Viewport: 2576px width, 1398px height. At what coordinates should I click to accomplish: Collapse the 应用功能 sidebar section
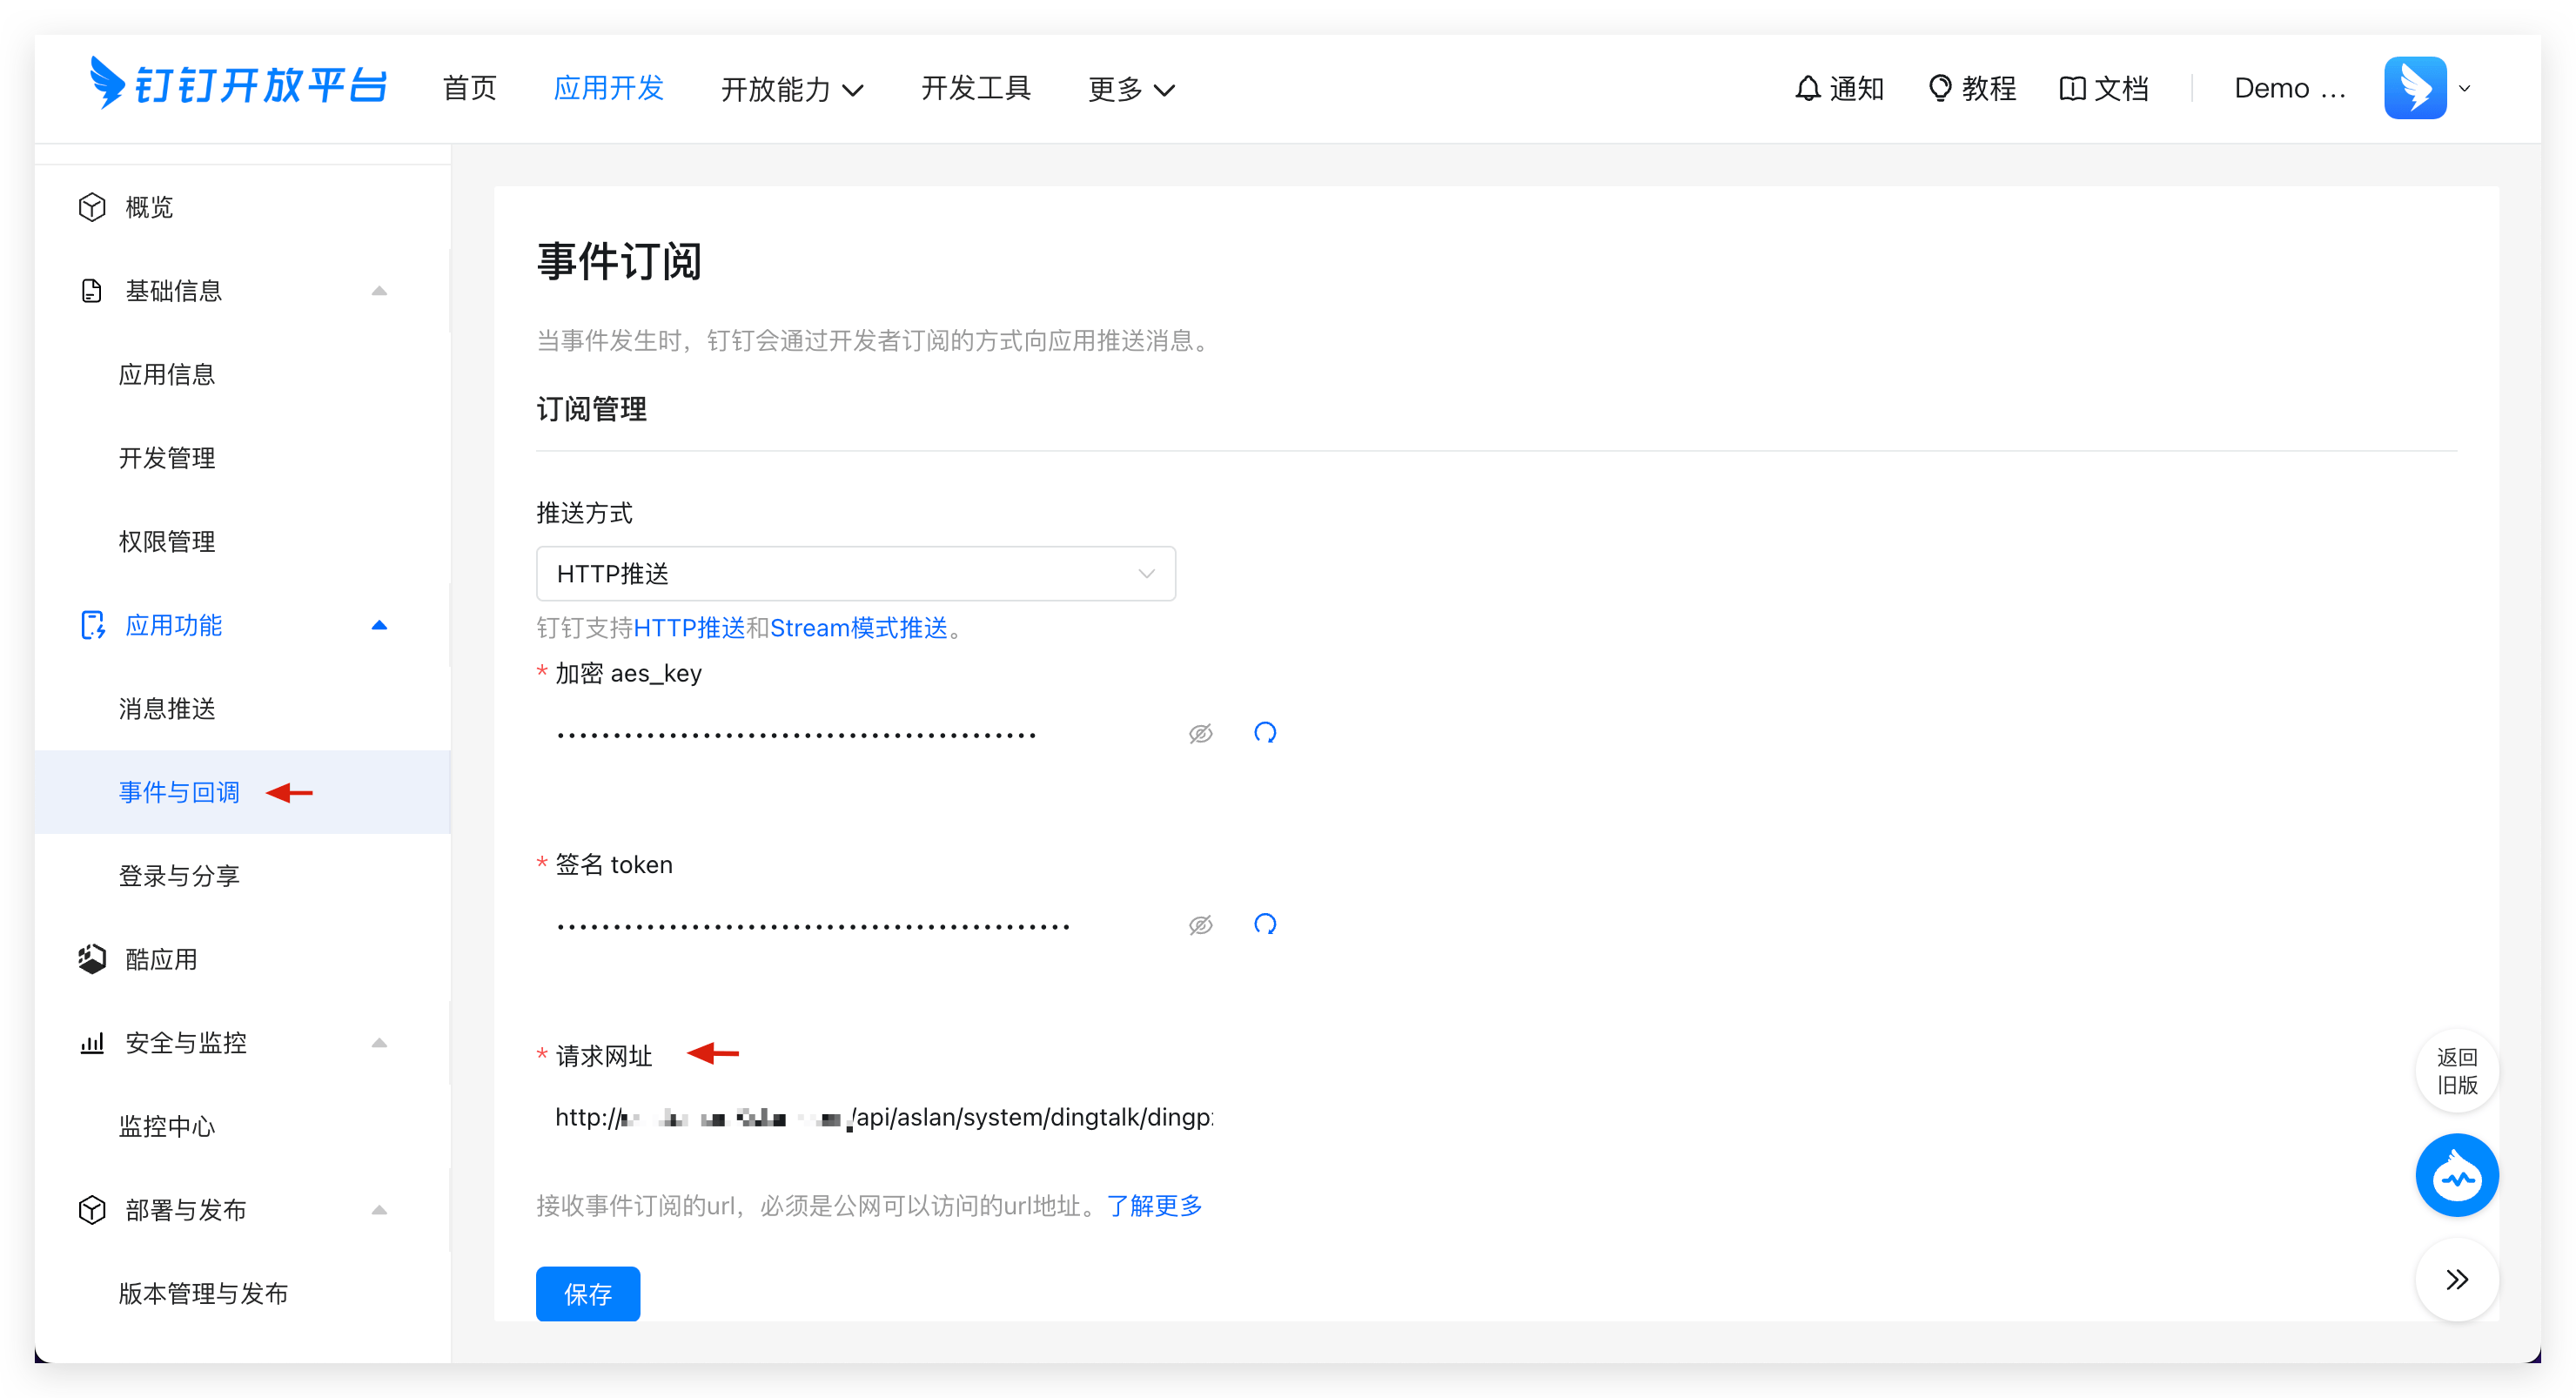(x=379, y=626)
